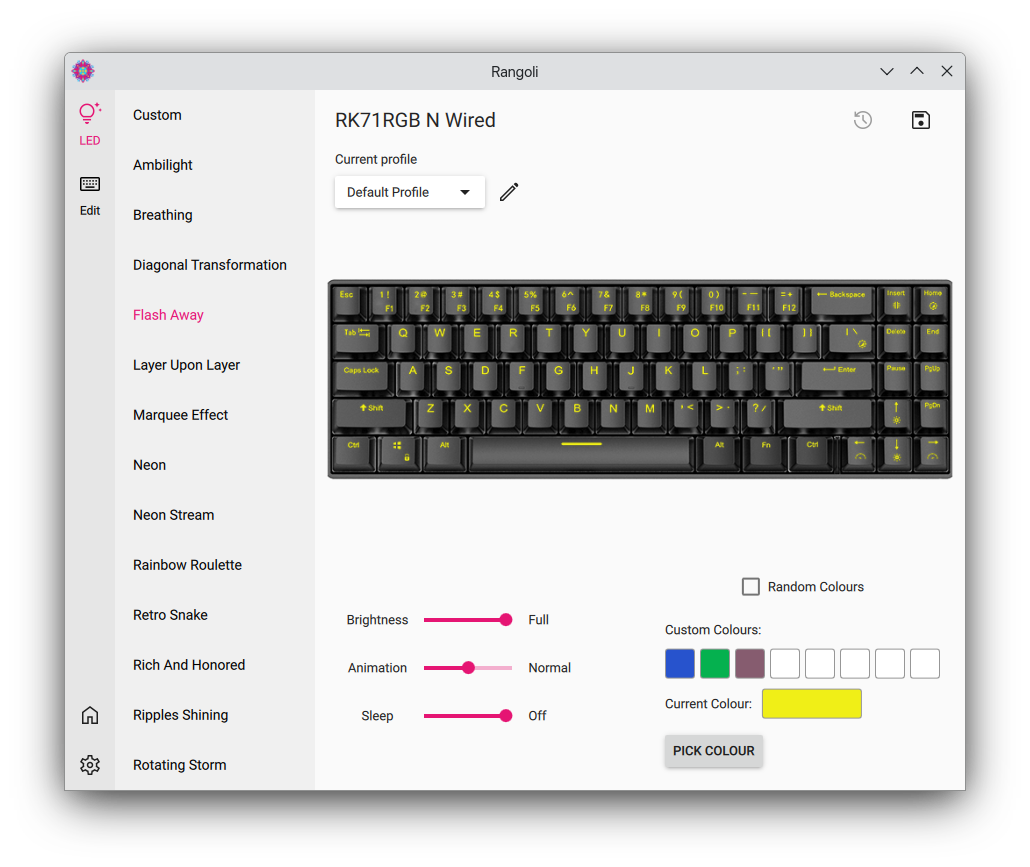
Task: Click the Insert key on keyboard
Action: (x=896, y=301)
